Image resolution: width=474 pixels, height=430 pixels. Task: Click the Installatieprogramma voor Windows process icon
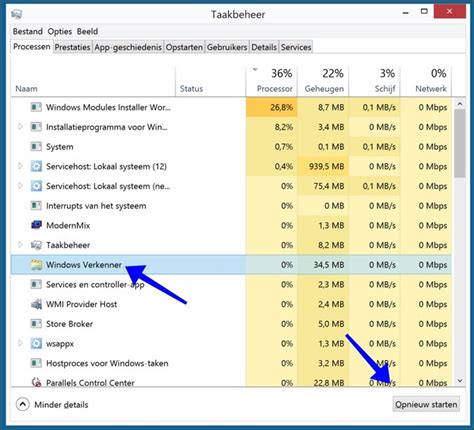pyautogui.click(x=36, y=127)
